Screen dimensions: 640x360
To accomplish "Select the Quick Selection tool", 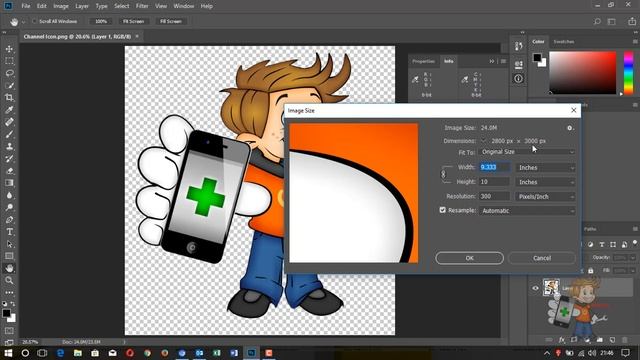I will [x=9, y=86].
